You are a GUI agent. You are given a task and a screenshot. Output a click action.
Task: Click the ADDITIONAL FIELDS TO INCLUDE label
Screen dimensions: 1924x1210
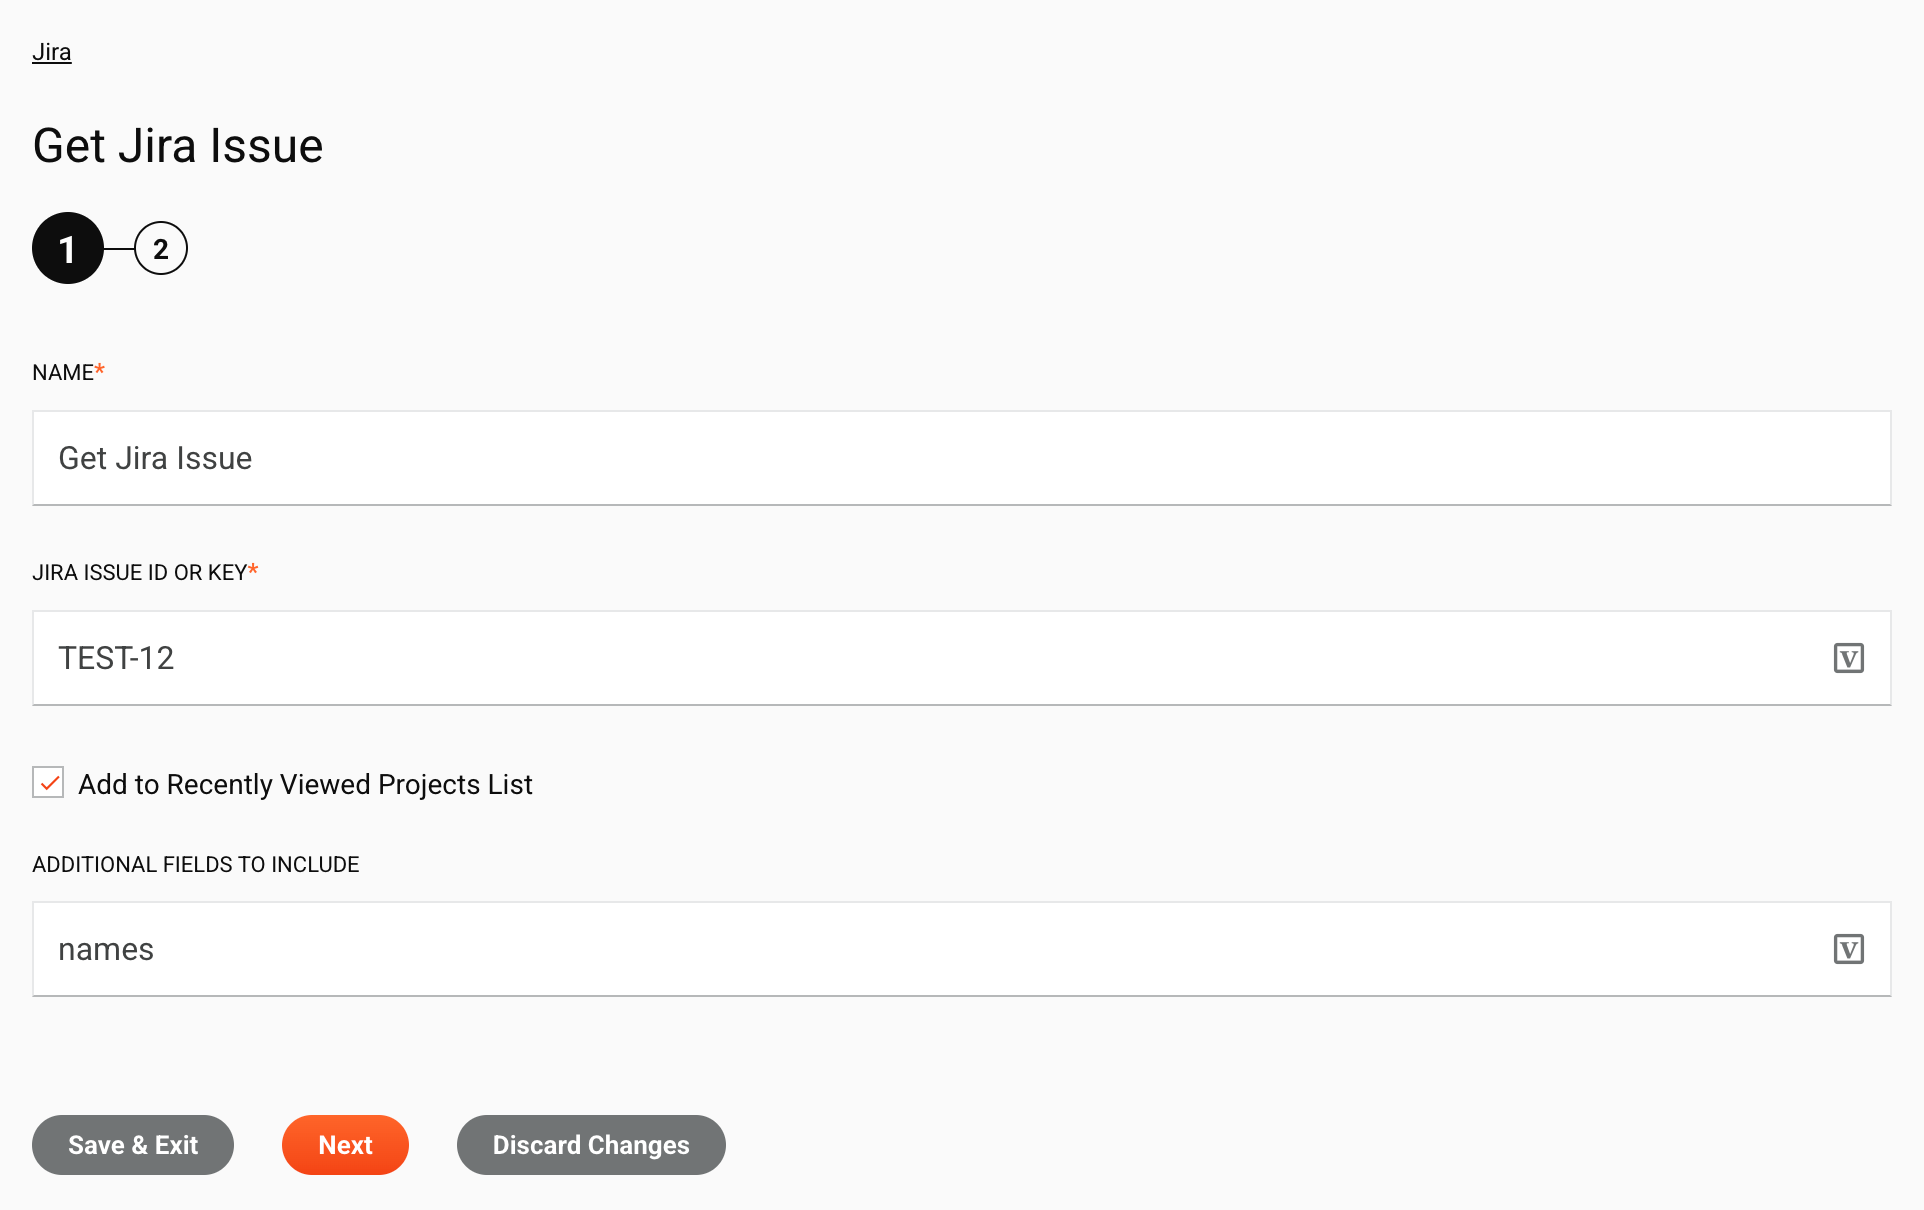196,865
